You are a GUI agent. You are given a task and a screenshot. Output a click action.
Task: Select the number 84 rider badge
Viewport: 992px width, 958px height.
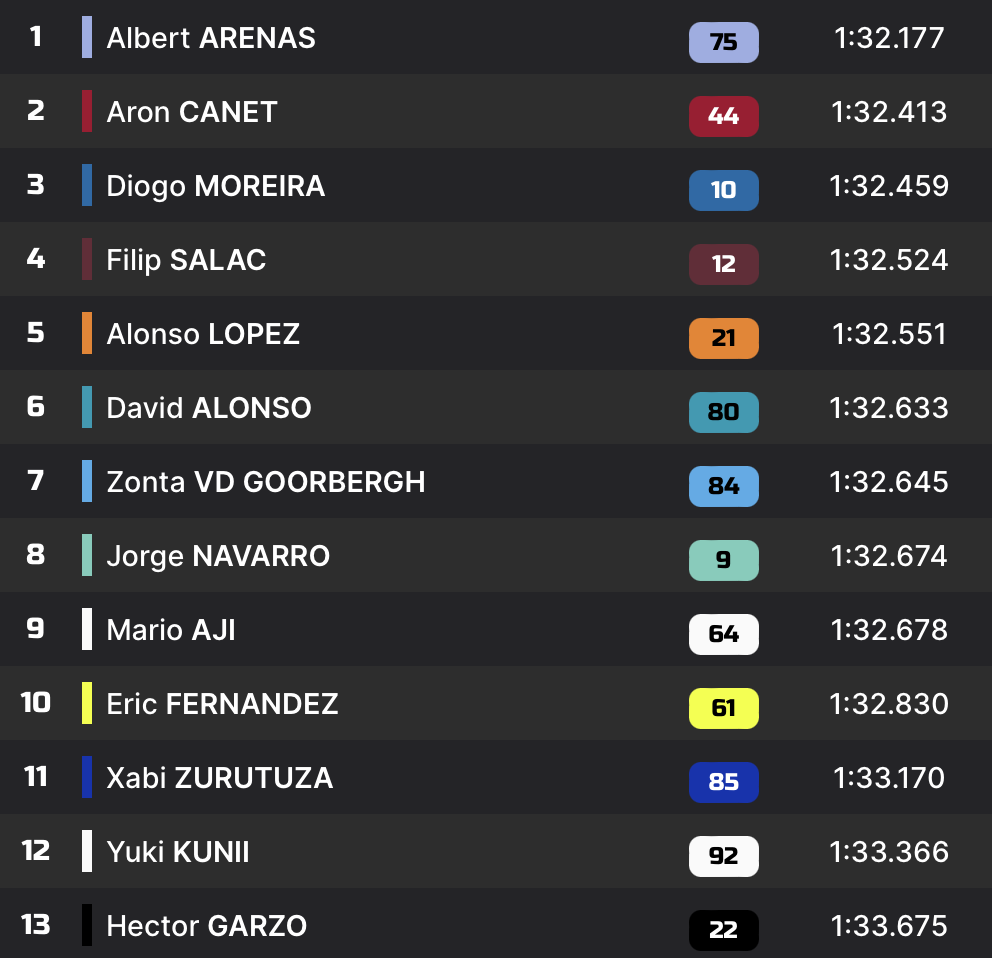coord(723,486)
